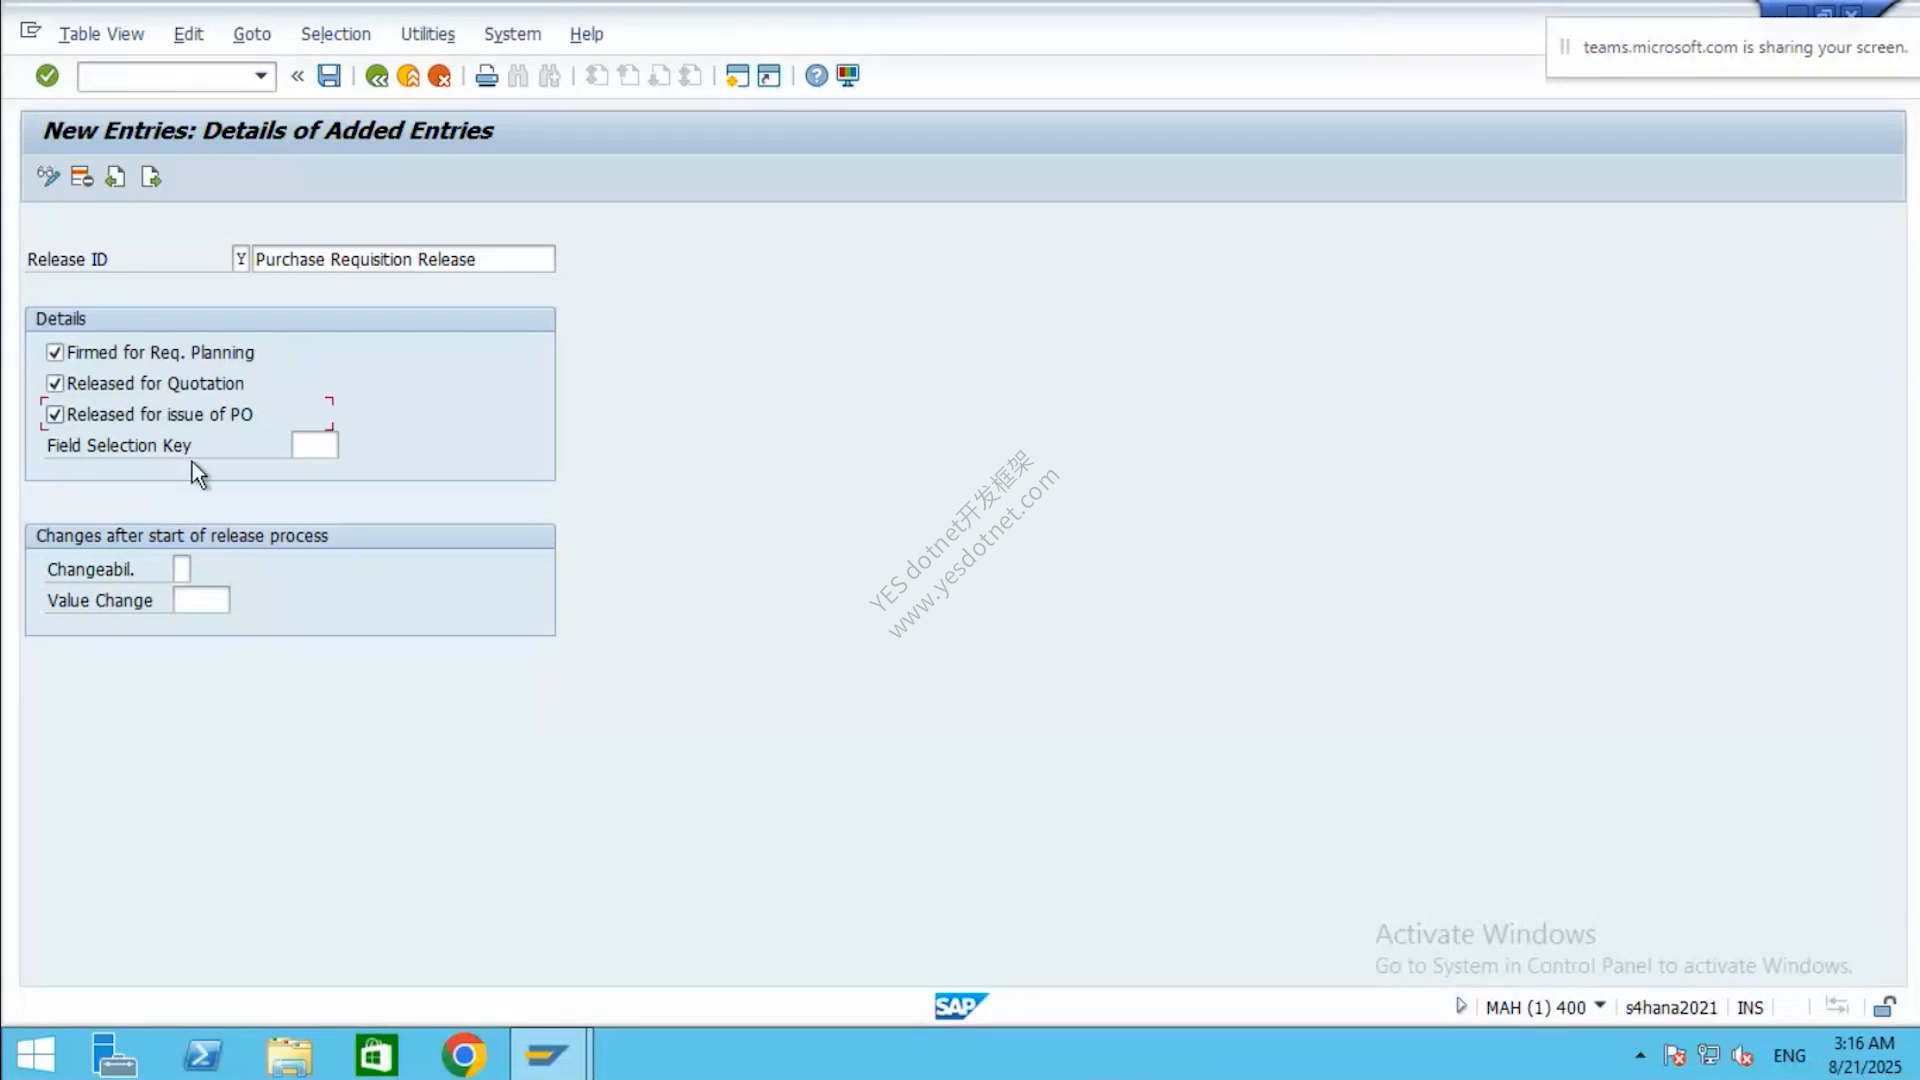
Task: Click the Print icon in toolbar
Action: click(487, 76)
